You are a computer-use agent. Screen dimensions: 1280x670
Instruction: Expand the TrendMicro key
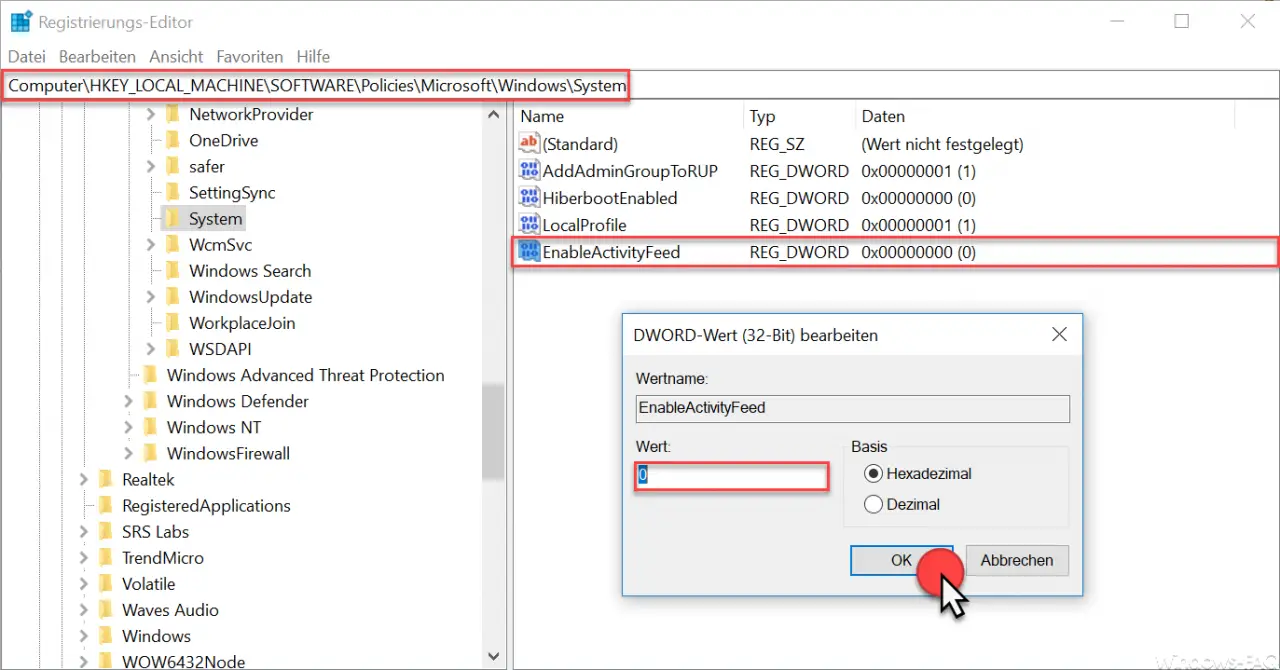[83, 557]
